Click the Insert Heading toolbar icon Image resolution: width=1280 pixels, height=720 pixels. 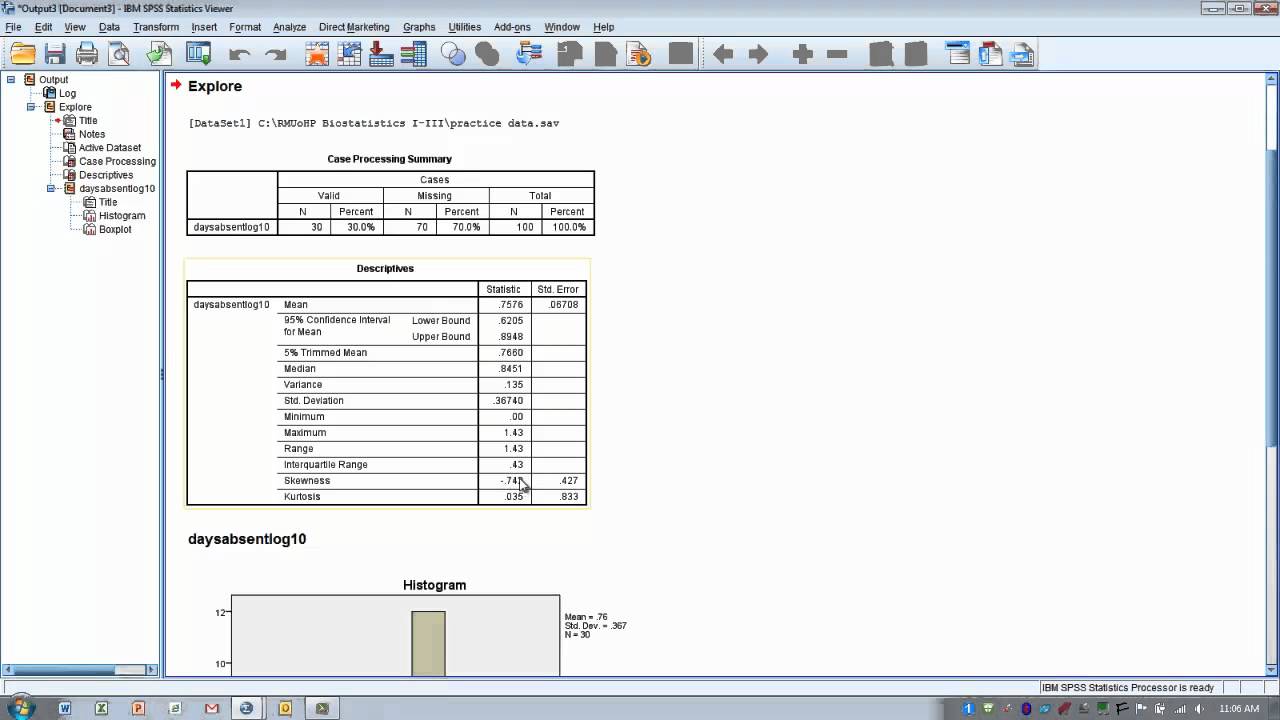click(x=957, y=54)
